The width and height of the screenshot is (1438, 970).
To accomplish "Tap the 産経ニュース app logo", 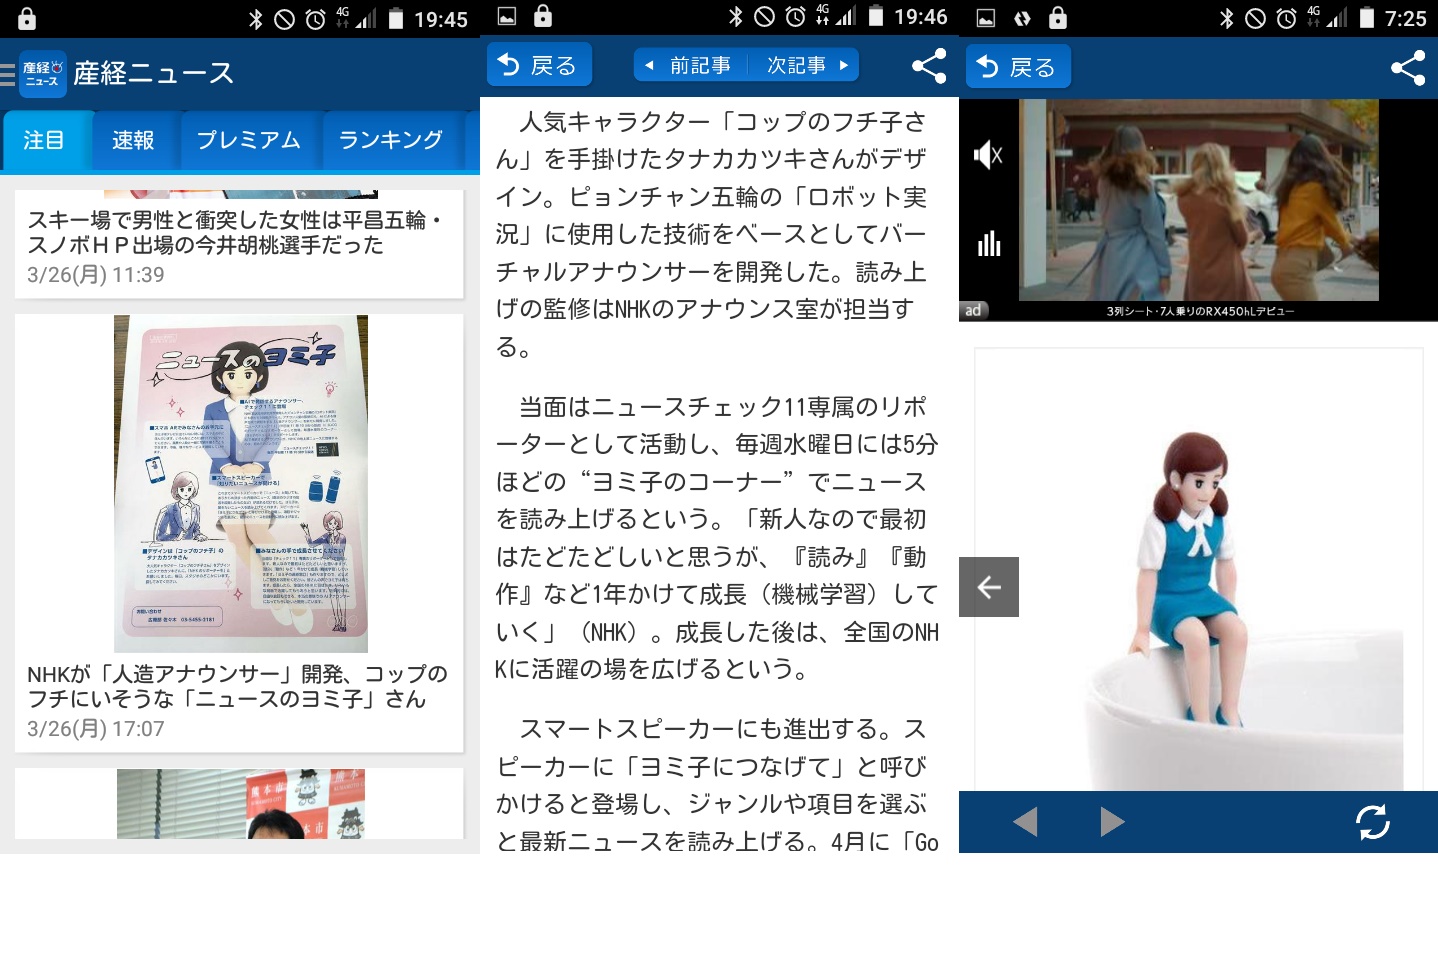I will pos(42,74).
